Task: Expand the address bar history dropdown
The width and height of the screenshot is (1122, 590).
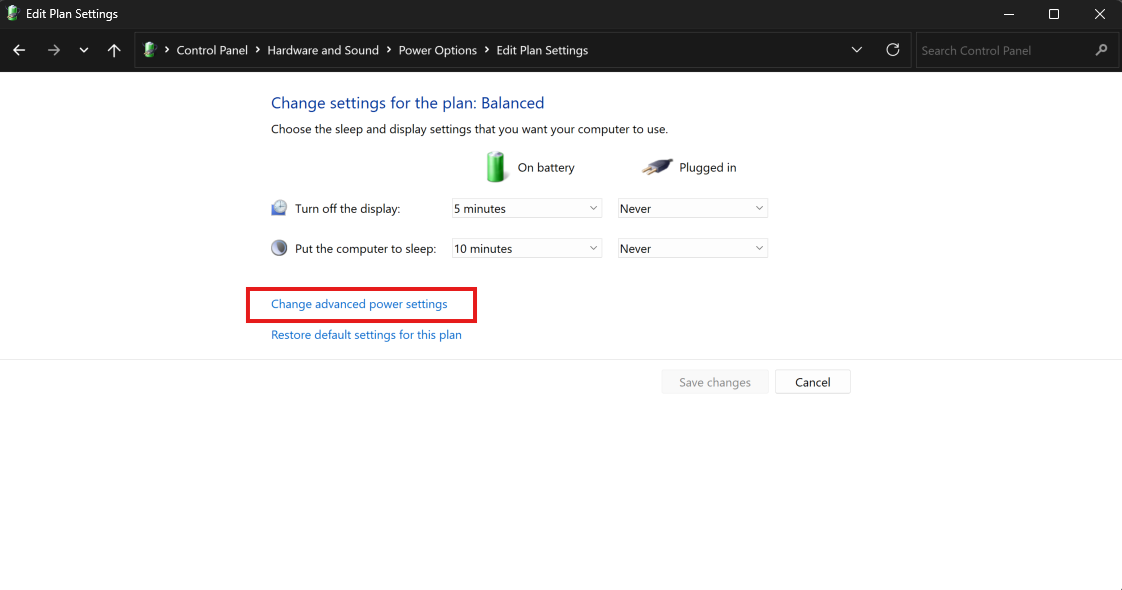Action: click(857, 50)
